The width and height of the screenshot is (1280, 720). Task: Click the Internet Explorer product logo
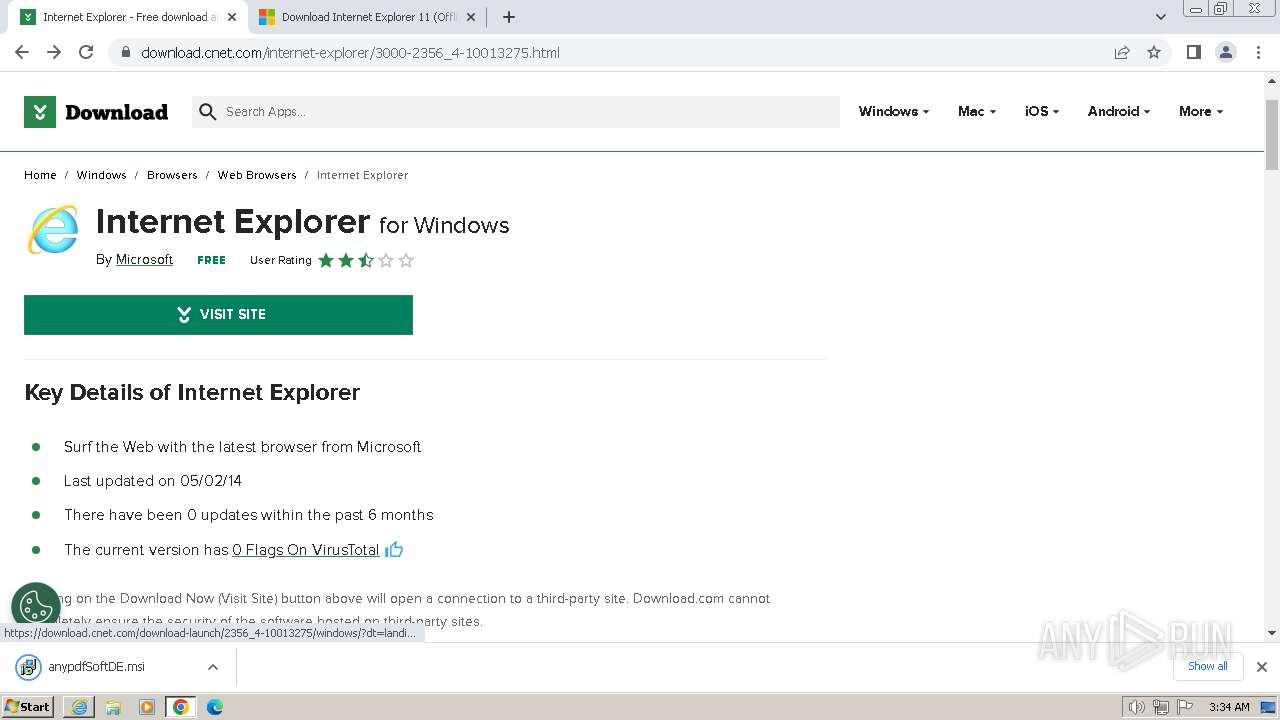click(x=53, y=230)
